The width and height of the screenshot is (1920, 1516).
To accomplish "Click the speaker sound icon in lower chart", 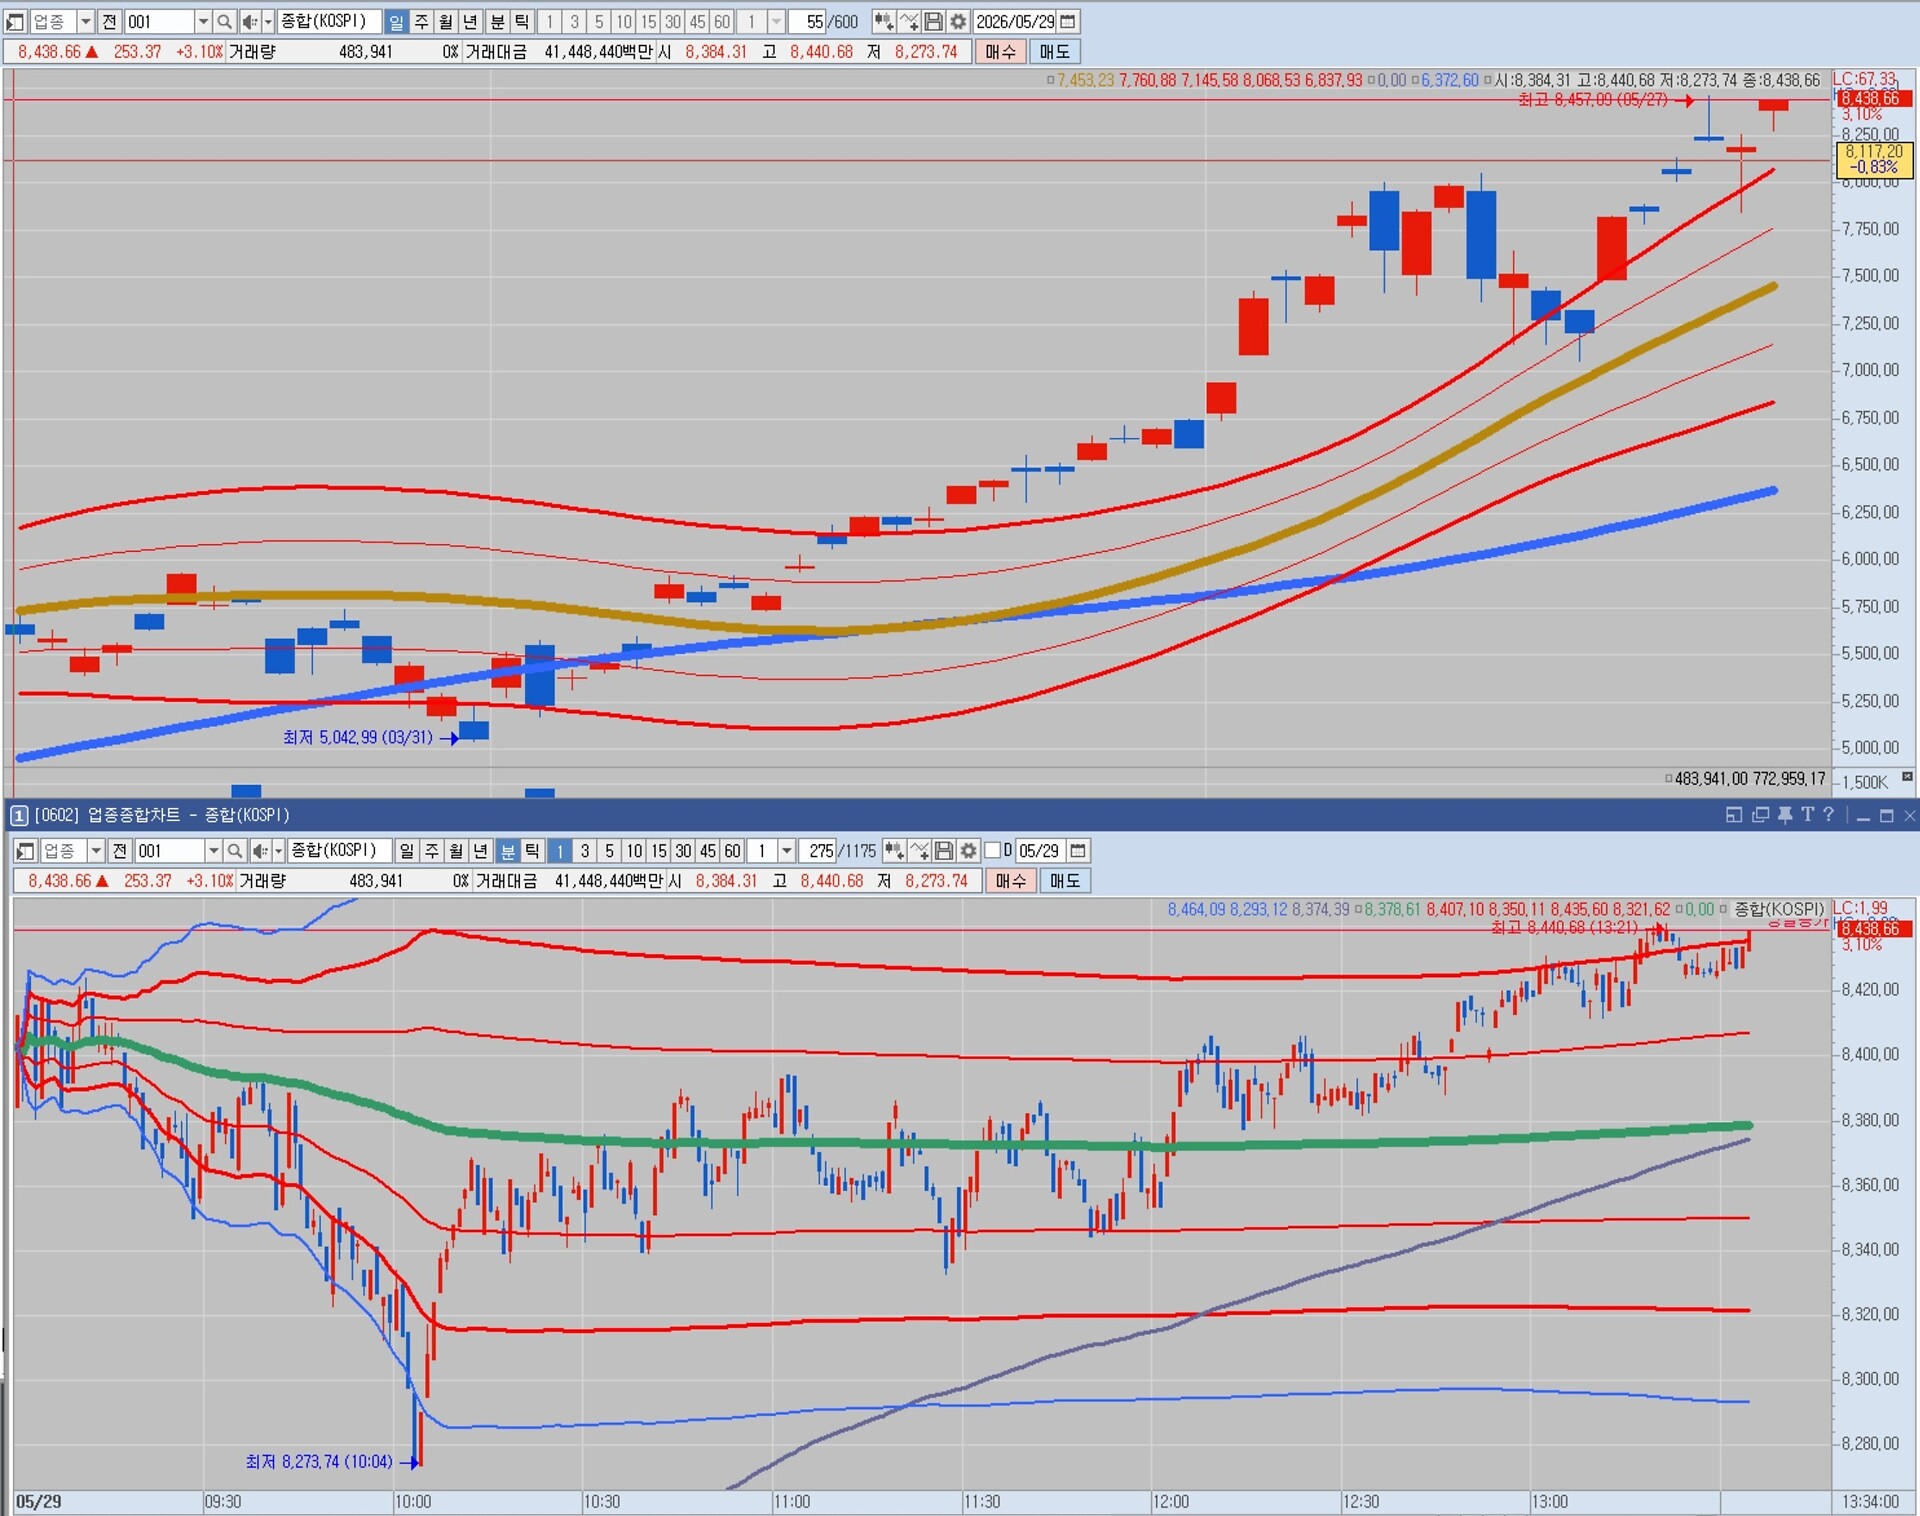I will pos(259,851).
